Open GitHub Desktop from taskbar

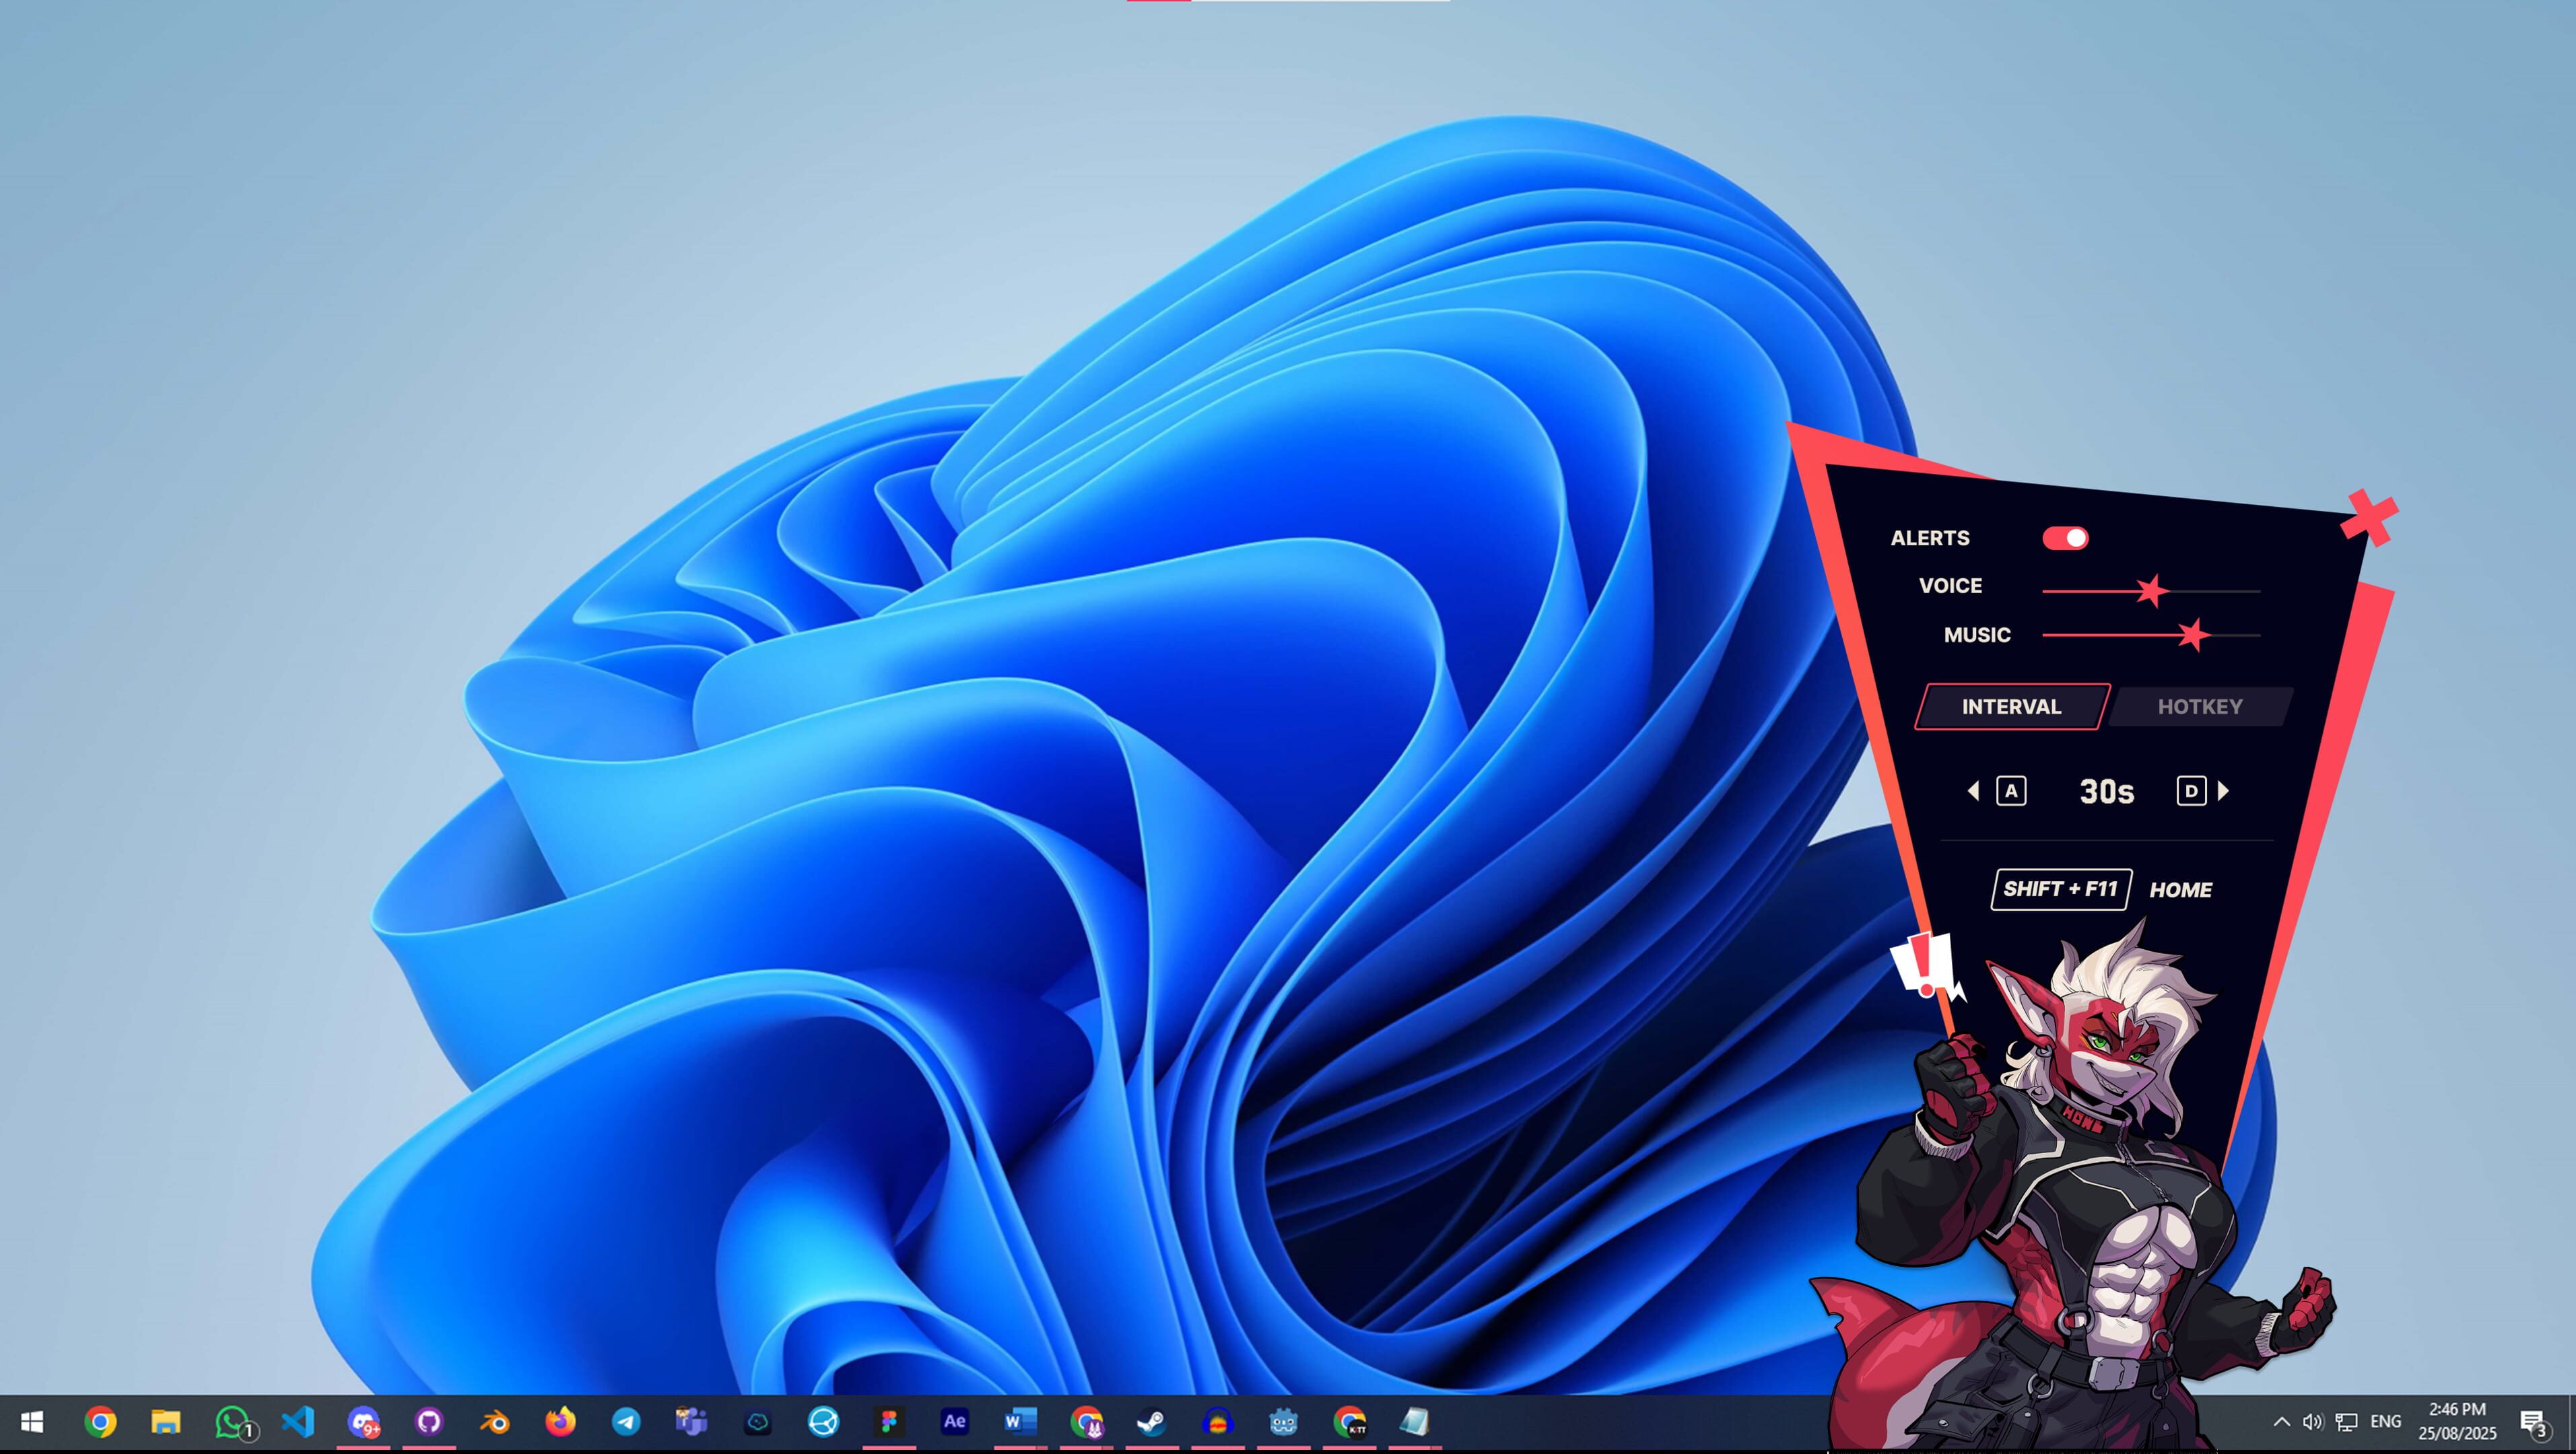pos(429,1421)
